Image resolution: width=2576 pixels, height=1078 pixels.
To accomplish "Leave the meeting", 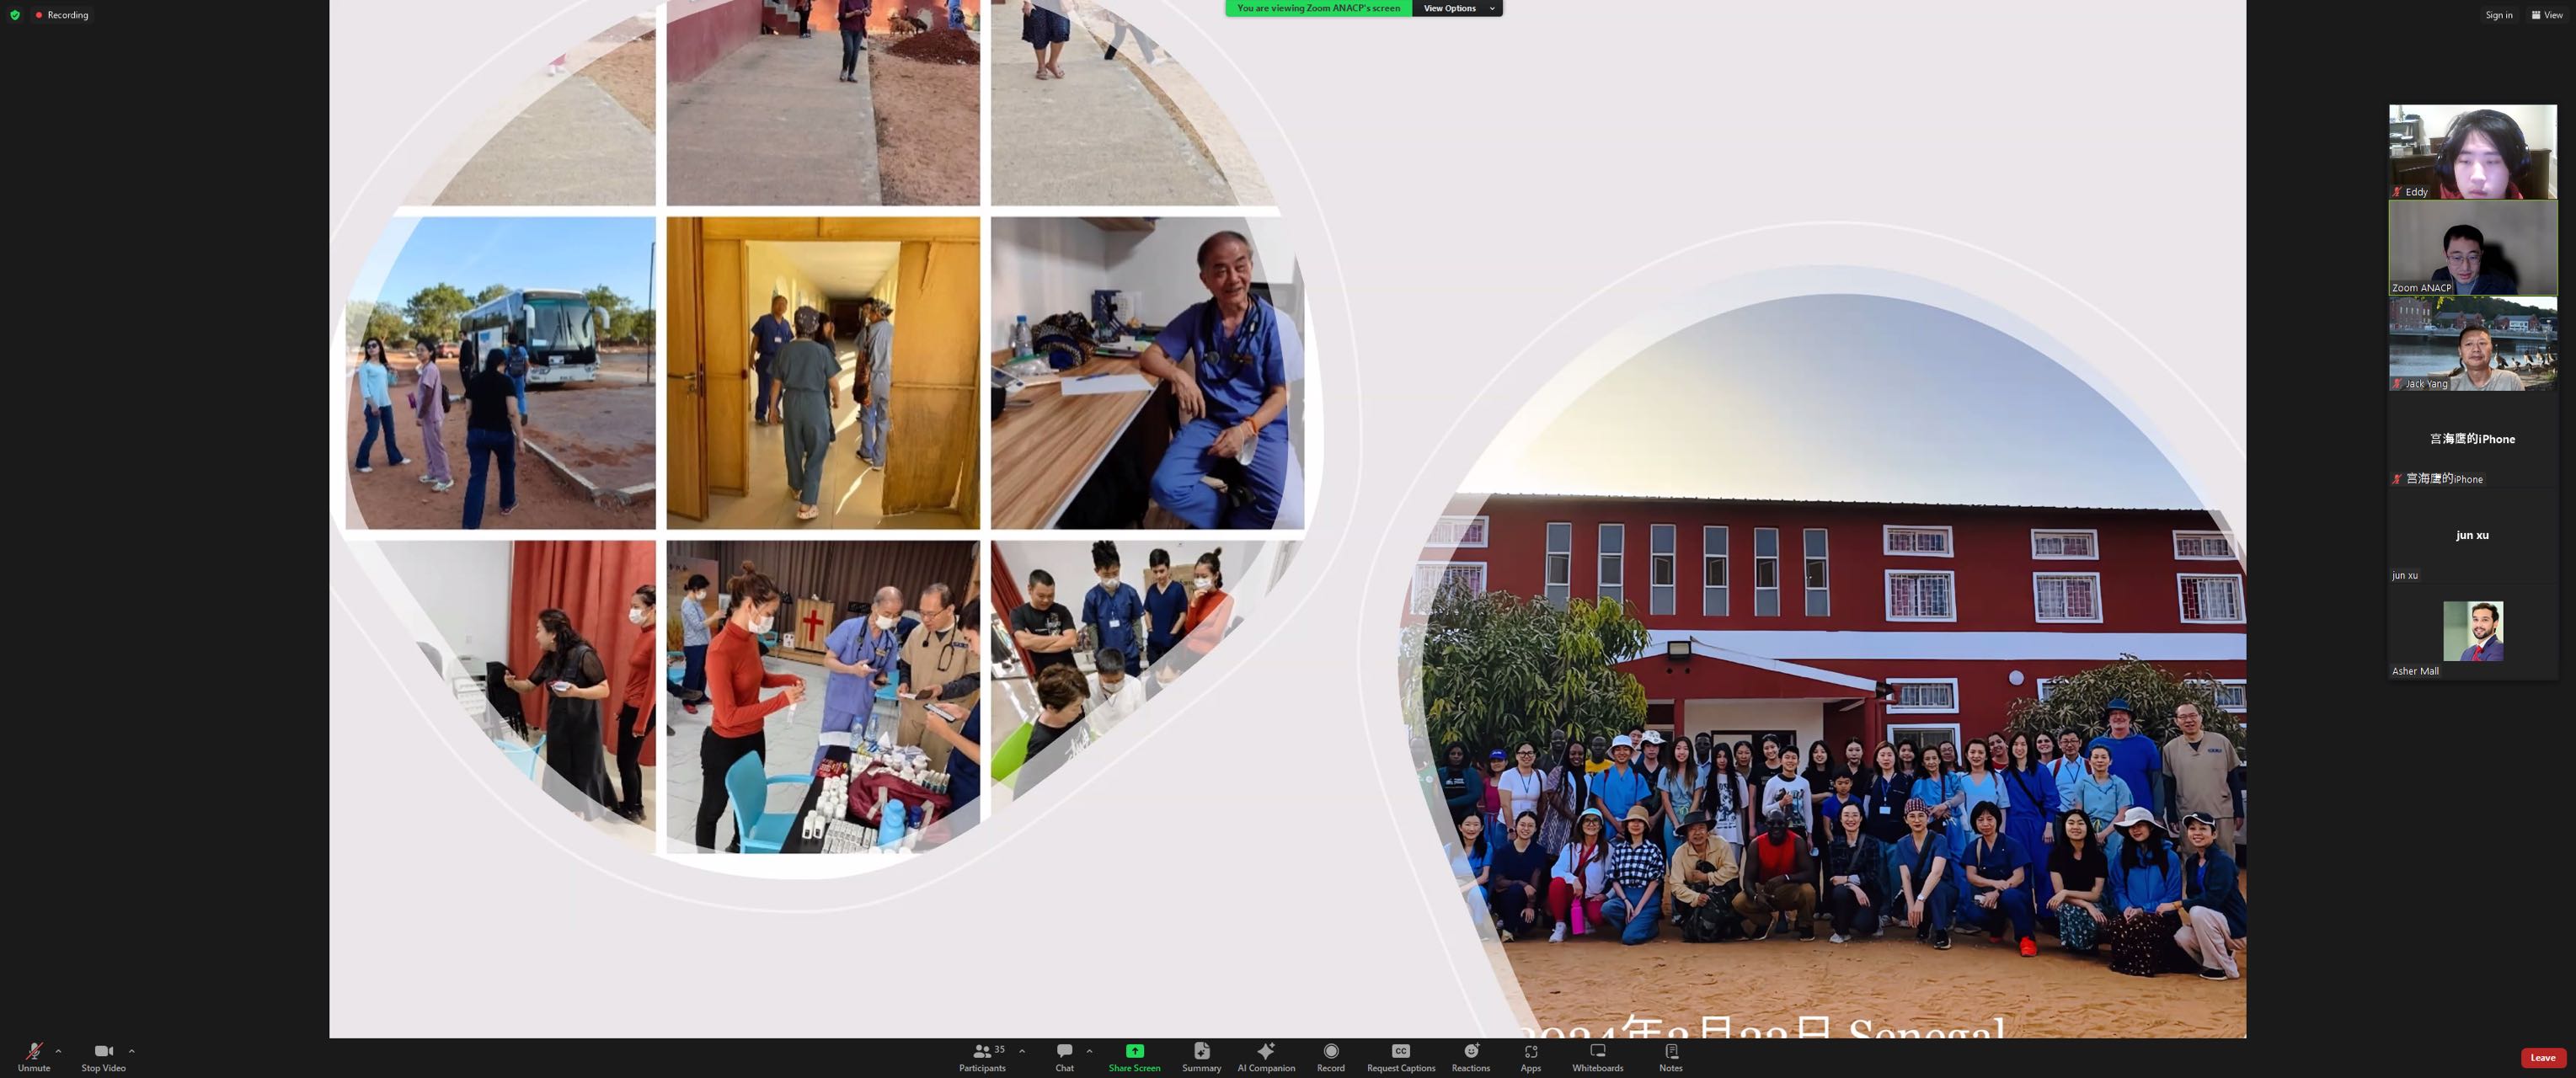I will click(x=2543, y=1057).
